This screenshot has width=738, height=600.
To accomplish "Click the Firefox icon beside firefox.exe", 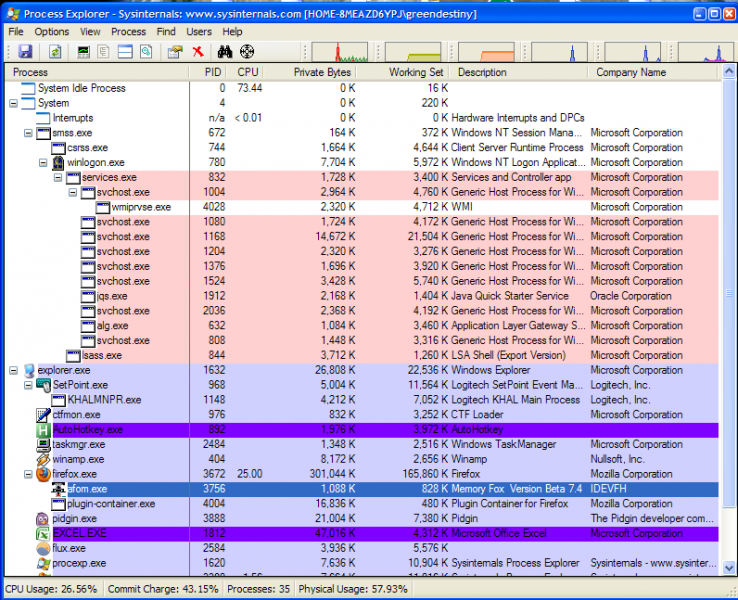I will tap(42, 474).
